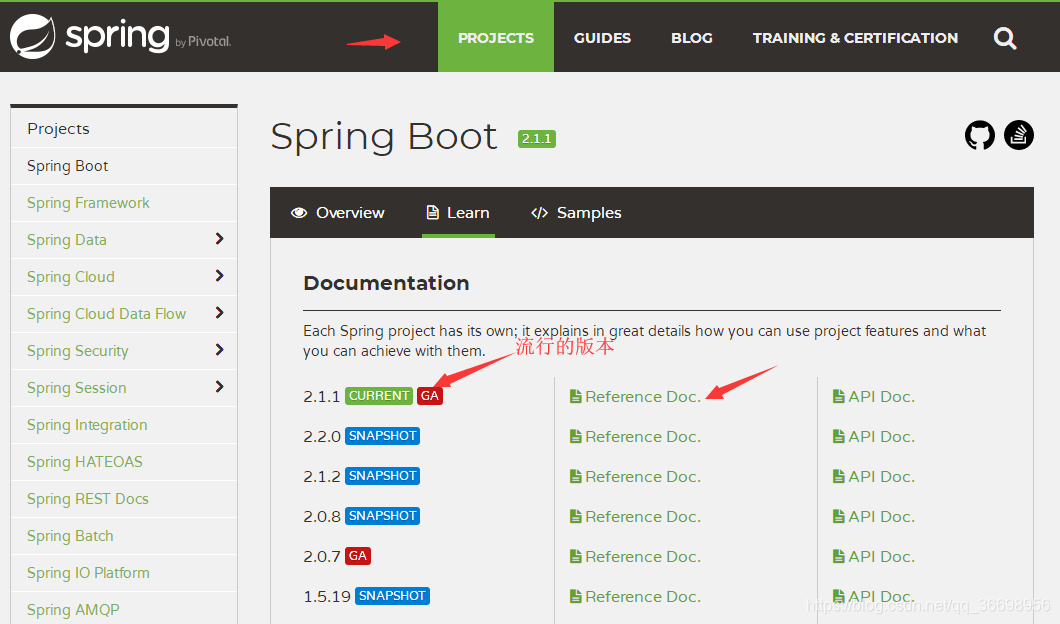Open the GitHub repository icon

[x=980, y=135]
